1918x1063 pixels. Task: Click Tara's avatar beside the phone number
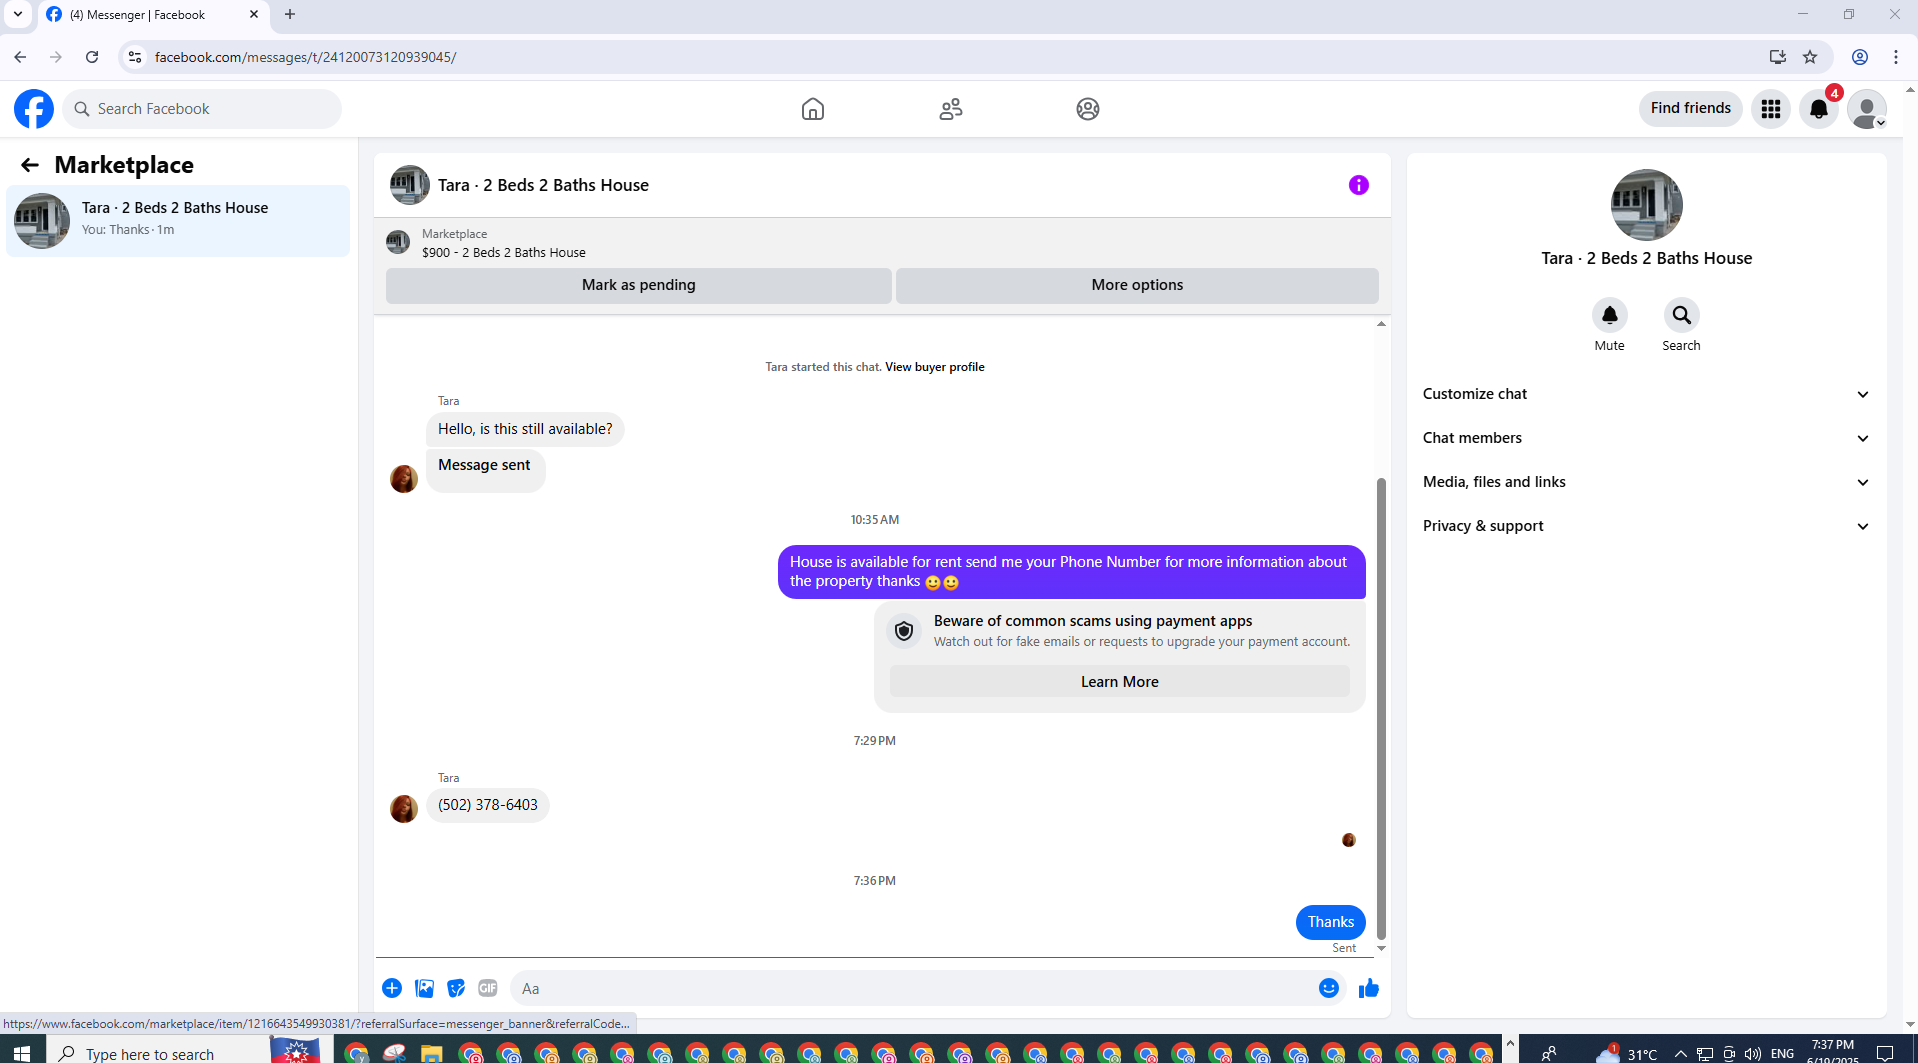click(x=404, y=808)
